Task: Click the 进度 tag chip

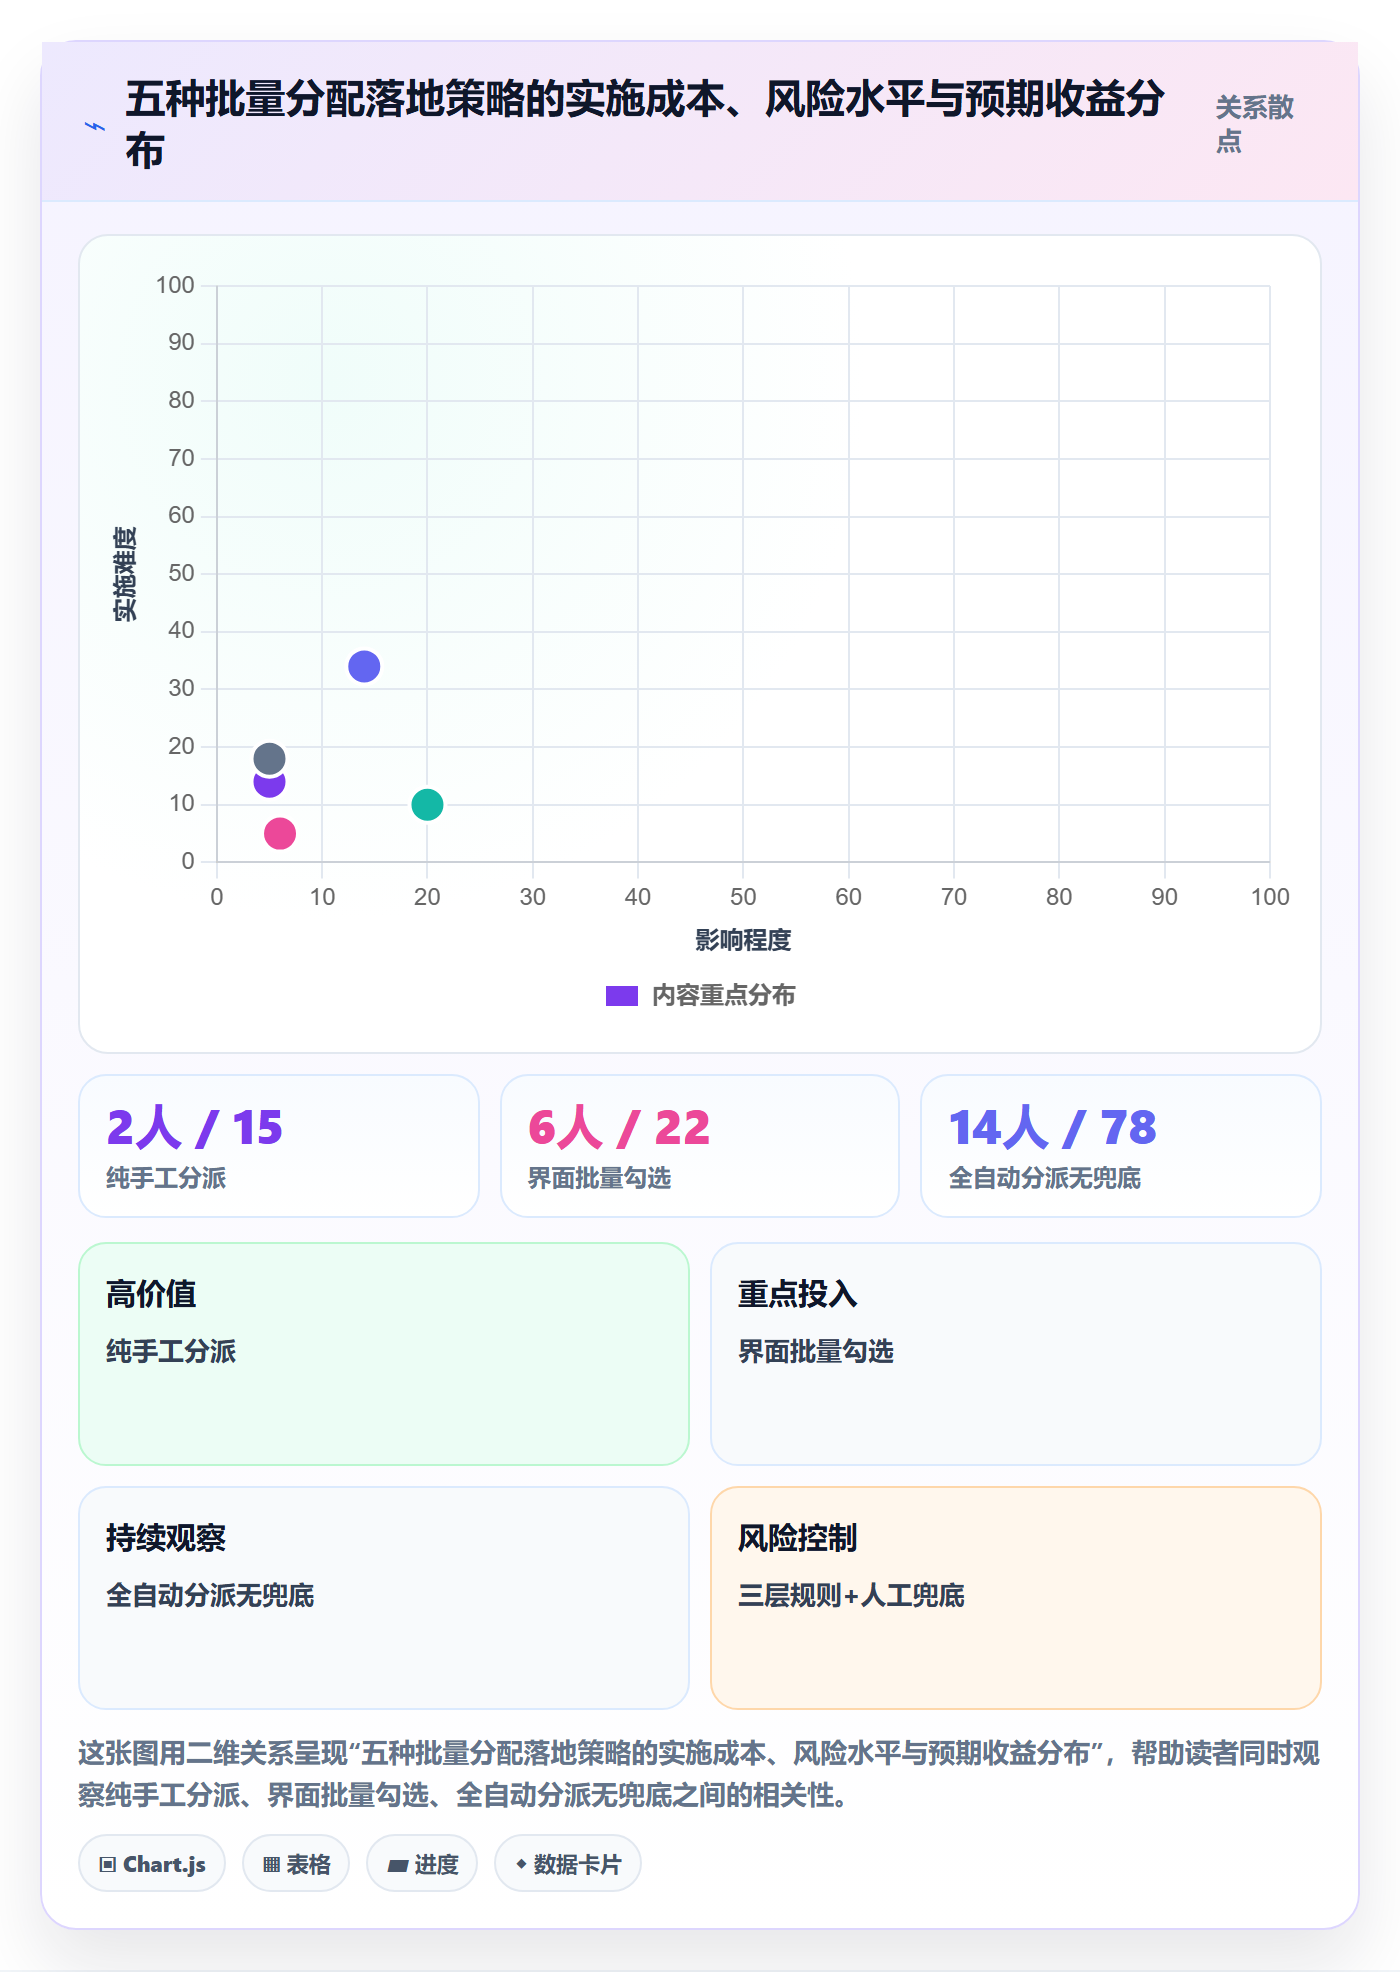Action: coord(422,1863)
